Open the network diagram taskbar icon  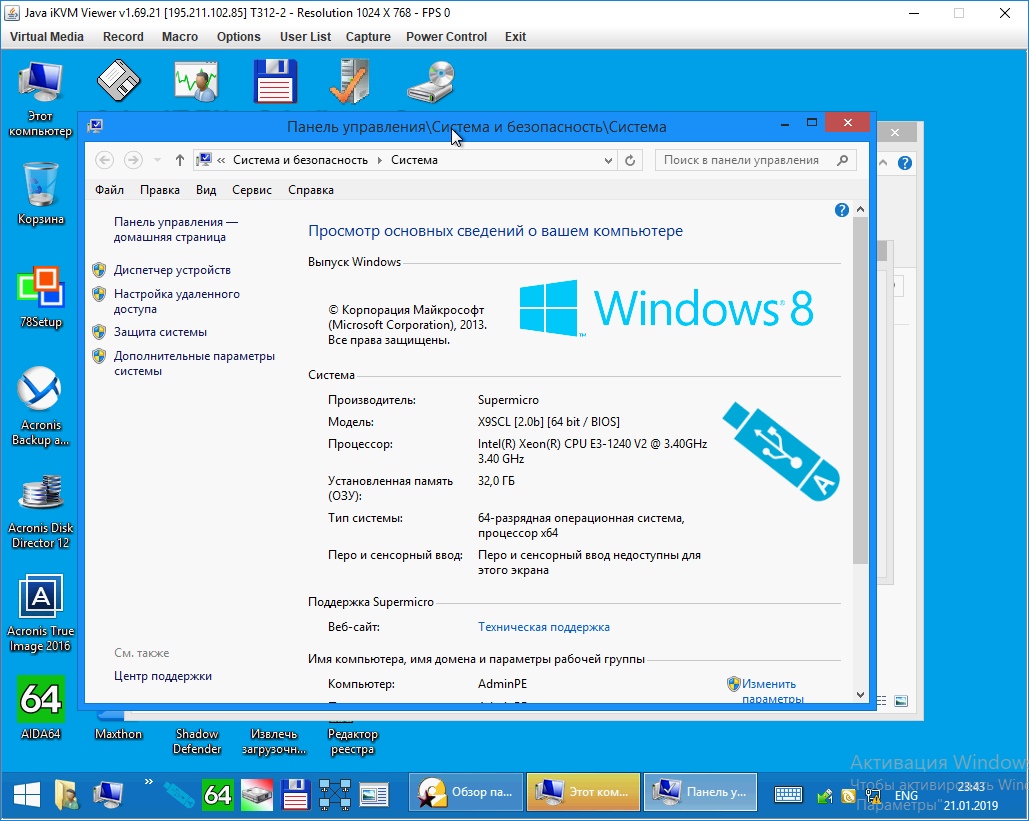click(335, 795)
